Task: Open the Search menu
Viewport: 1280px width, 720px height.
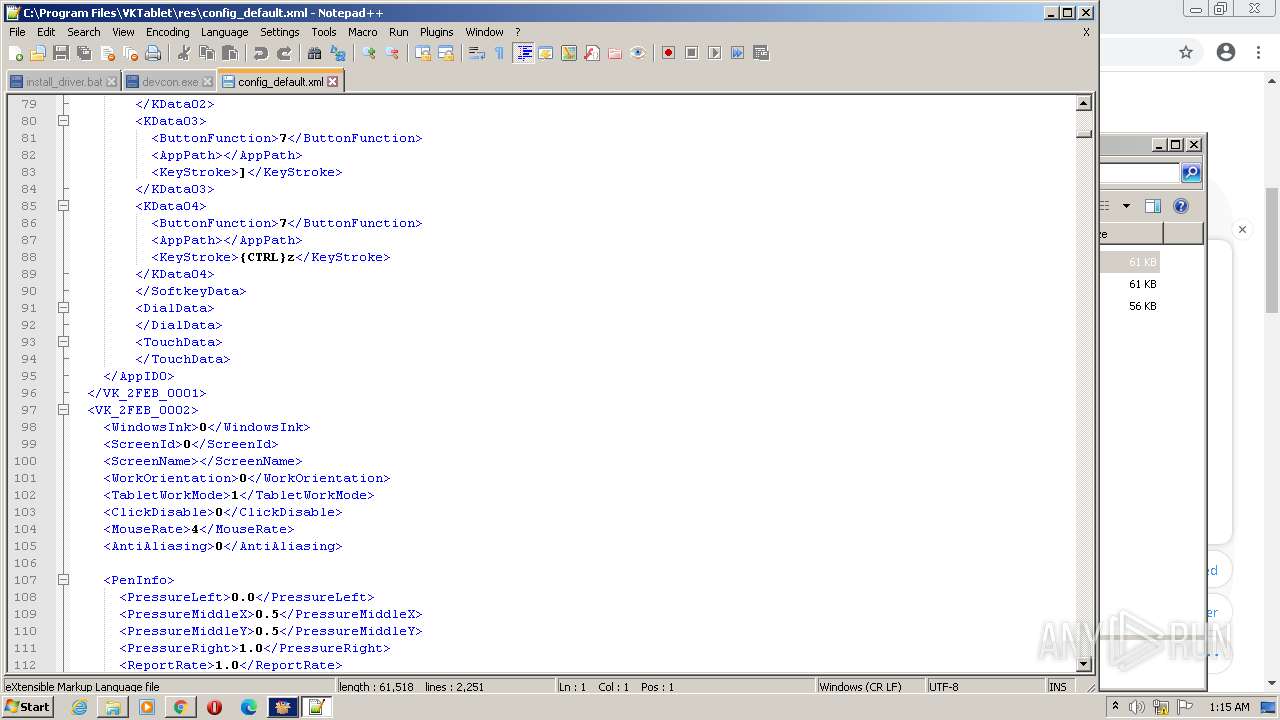Action: pos(84,32)
